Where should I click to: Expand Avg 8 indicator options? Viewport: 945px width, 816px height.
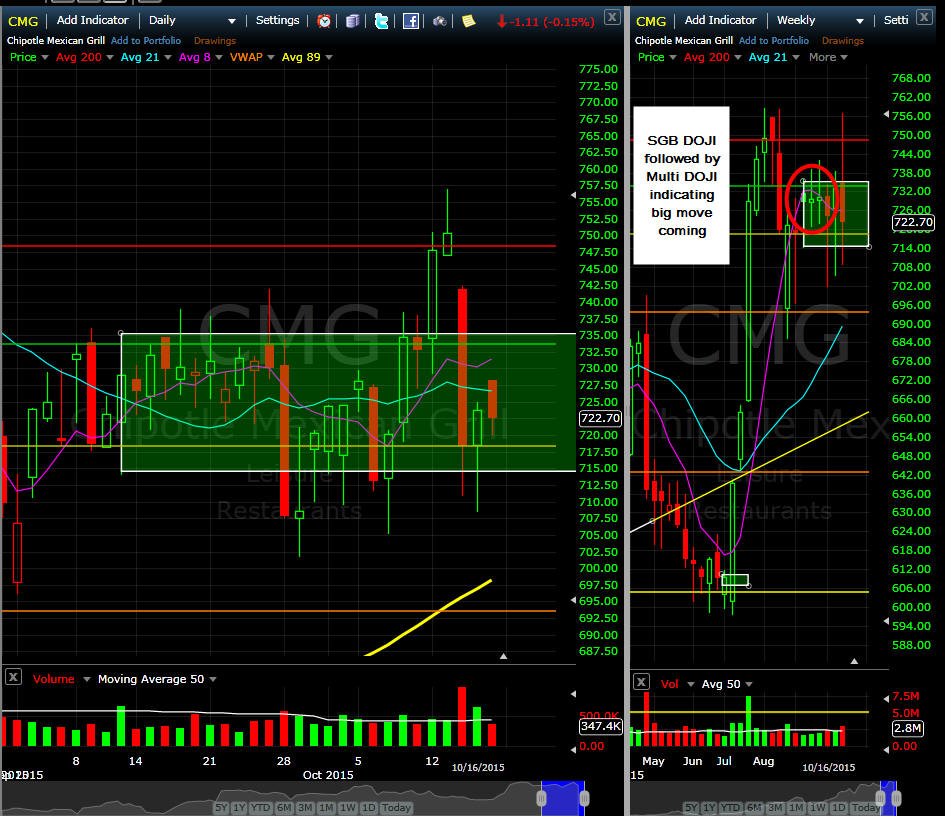tap(219, 57)
